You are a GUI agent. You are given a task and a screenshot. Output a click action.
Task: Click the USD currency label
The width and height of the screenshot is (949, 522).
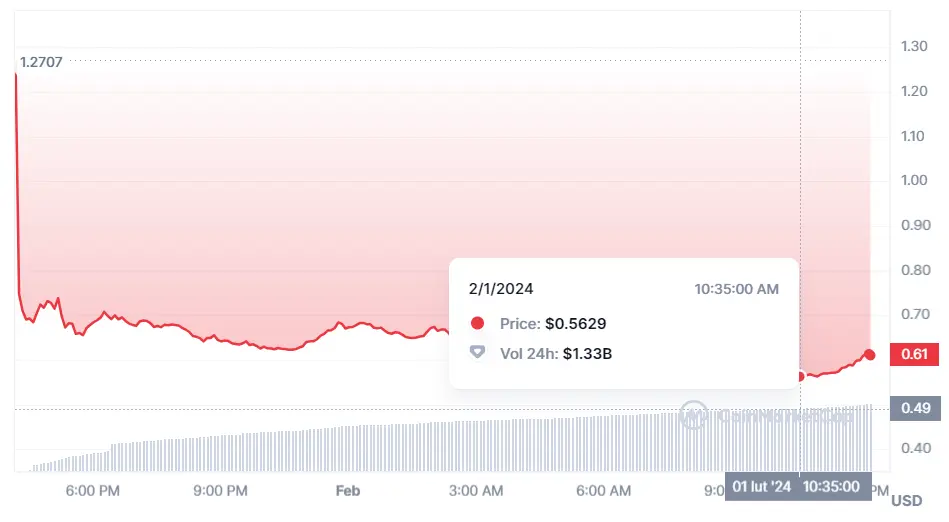click(906, 500)
